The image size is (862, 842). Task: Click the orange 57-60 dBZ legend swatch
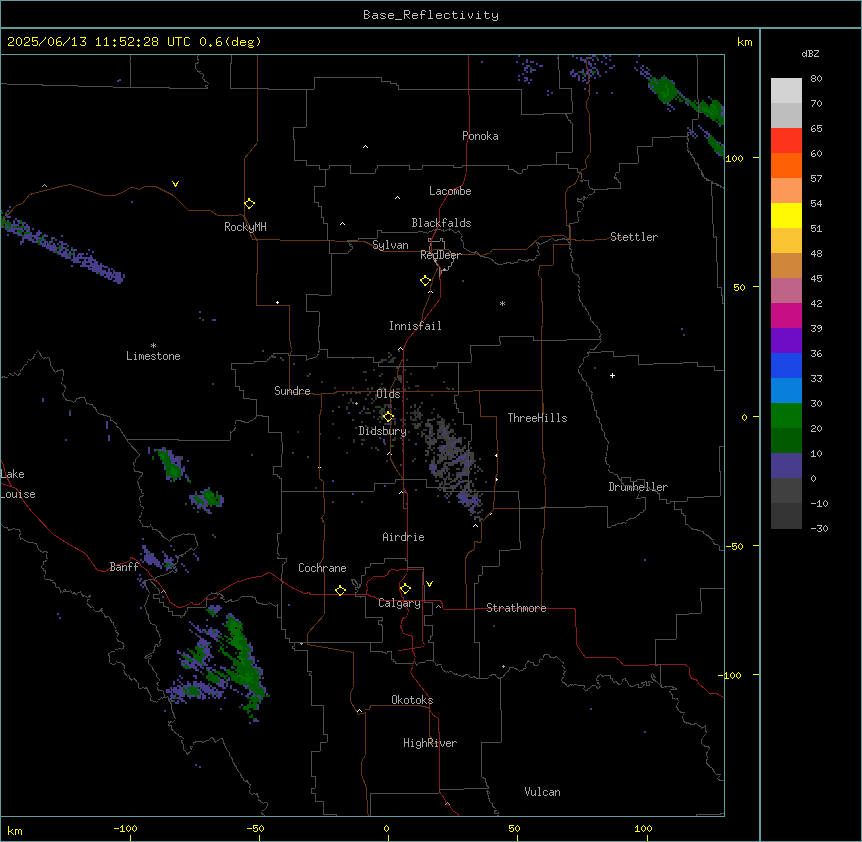(786, 165)
